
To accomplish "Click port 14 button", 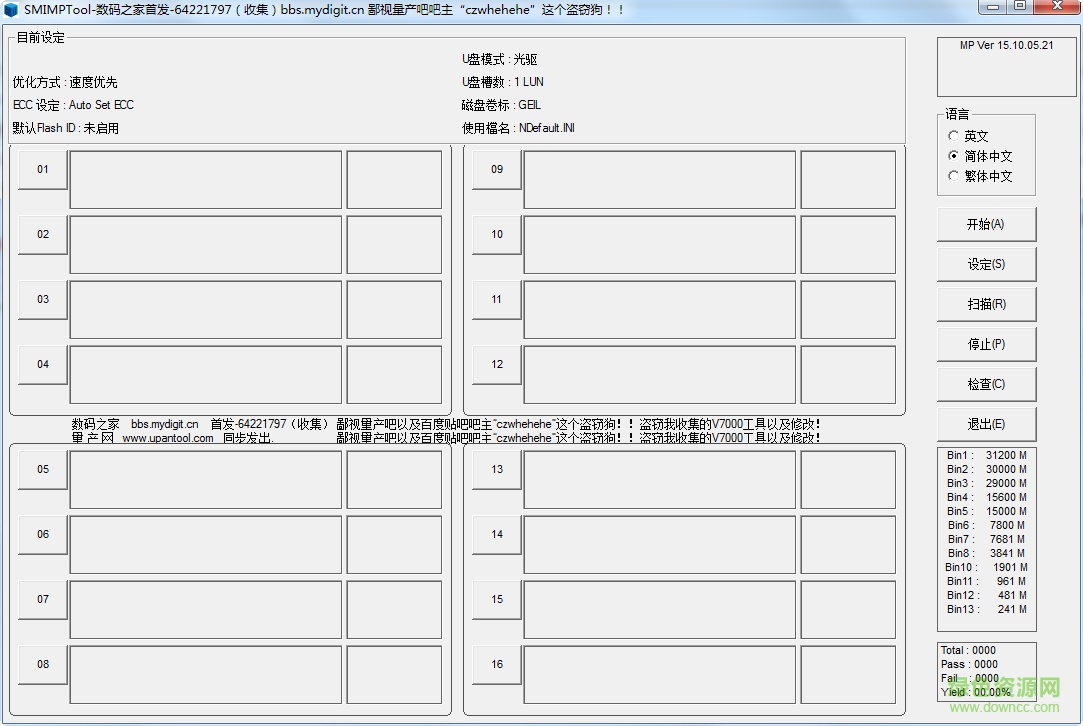I will pyautogui.click(x=497, y=535).
